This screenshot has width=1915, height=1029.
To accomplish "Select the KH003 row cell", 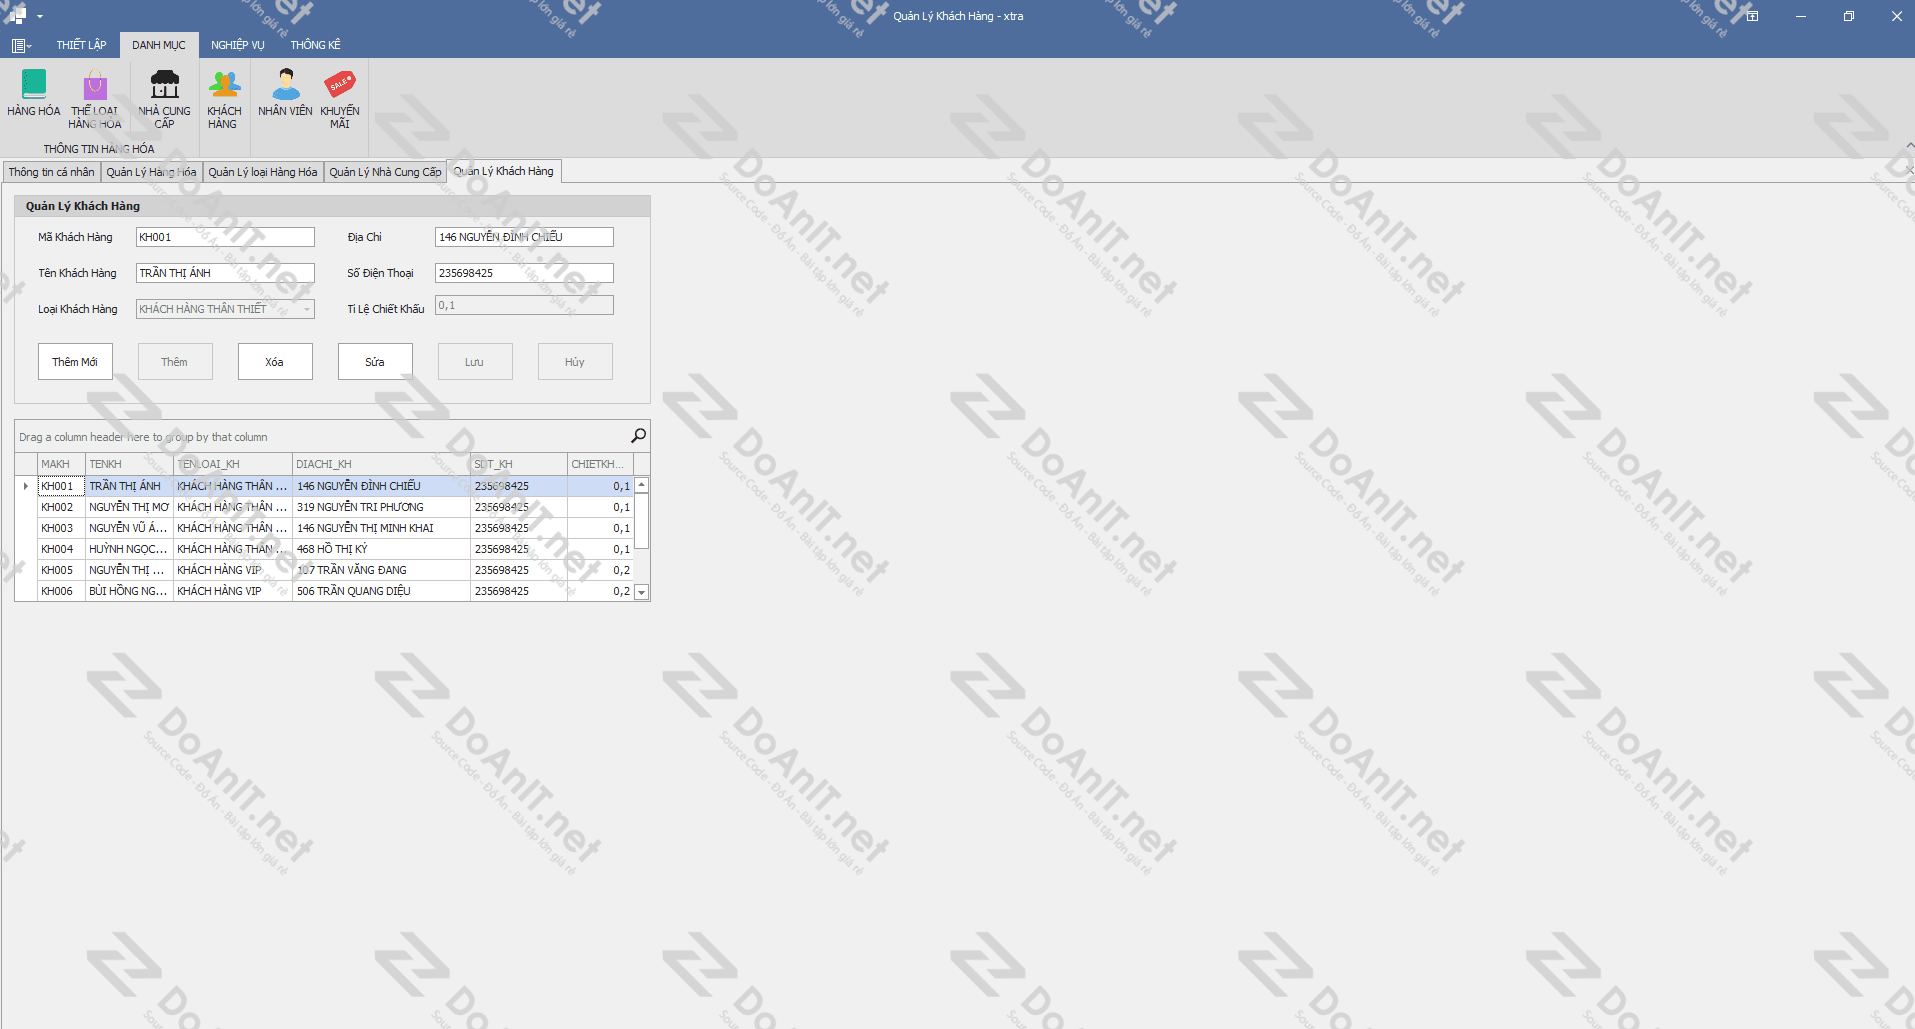I will 61,528.
